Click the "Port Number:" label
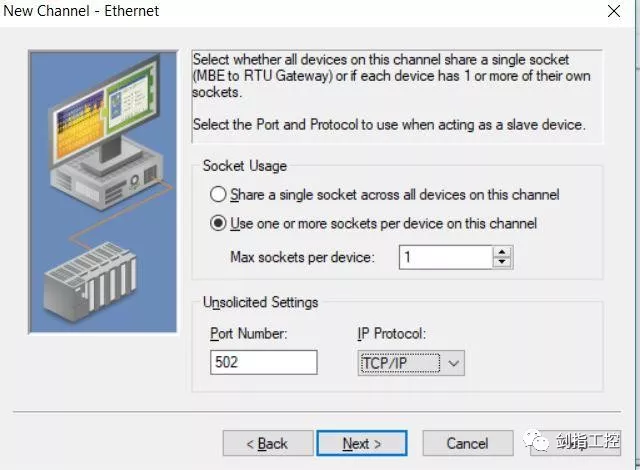Image resolution: width=640 pixels, height=470 pixels. 248,333
